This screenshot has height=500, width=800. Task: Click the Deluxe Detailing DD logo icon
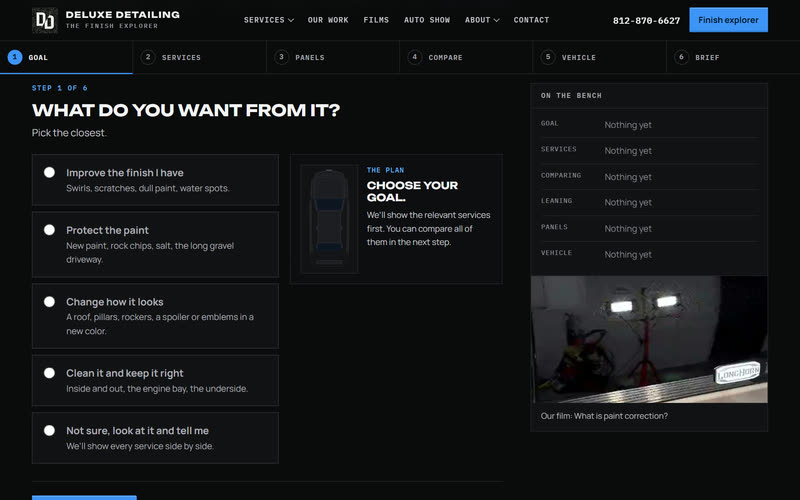point(45,20)
